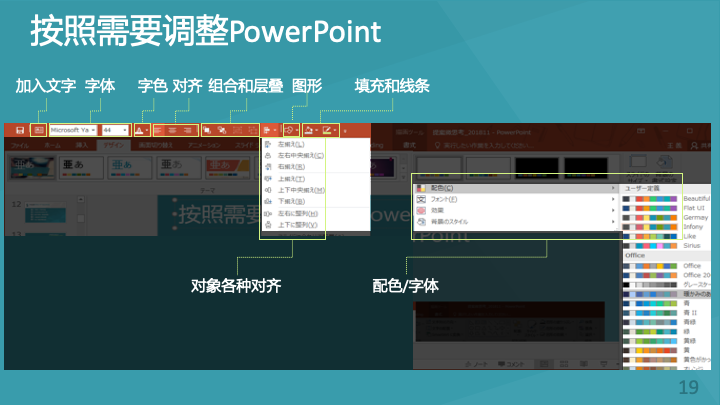720x405 pixels.
Task: Click the shape outline pen icon
Action: point(327,130)
